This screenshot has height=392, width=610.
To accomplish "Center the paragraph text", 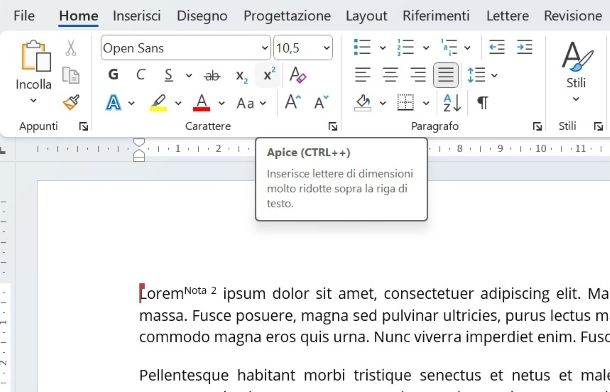I will (x=390, y=75).
